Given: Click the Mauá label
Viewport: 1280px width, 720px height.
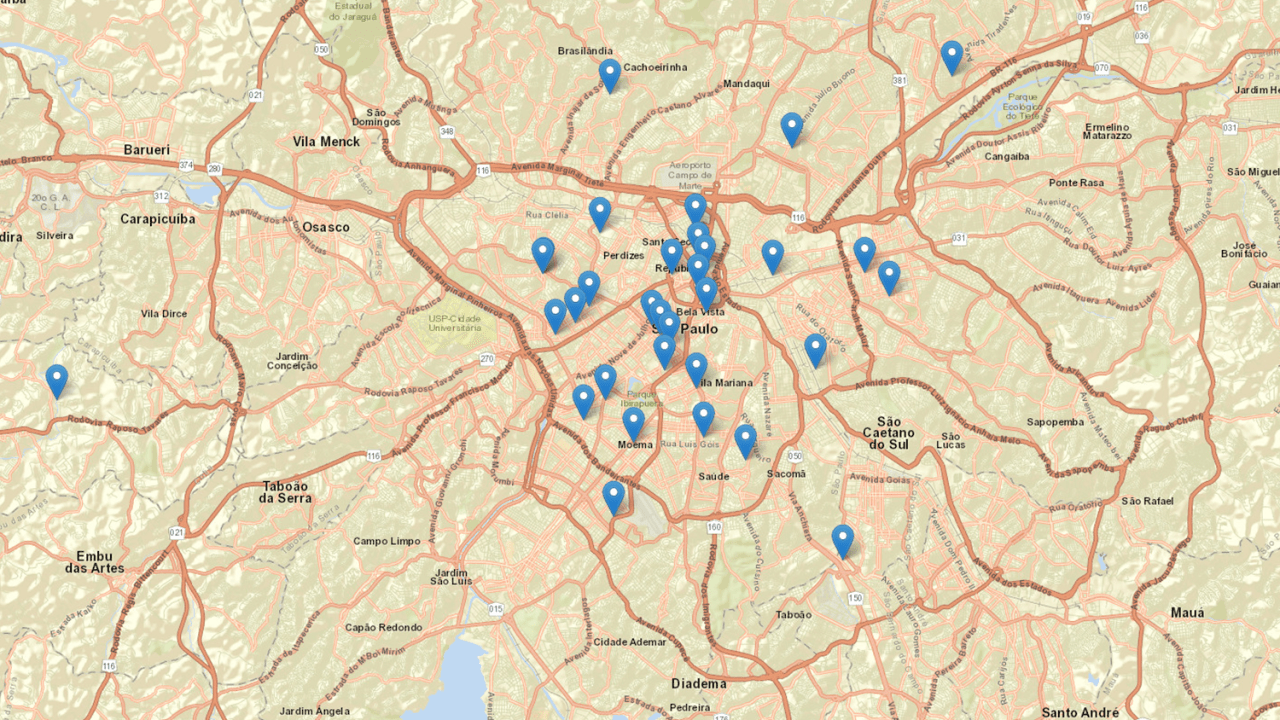Looking at the screenshot, I should tap(1187, 612).
